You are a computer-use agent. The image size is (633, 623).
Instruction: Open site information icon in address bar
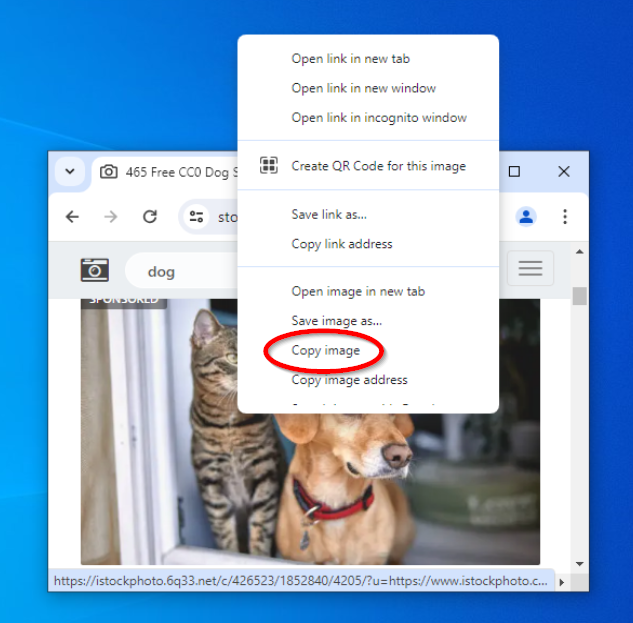[x=197, y=217]
